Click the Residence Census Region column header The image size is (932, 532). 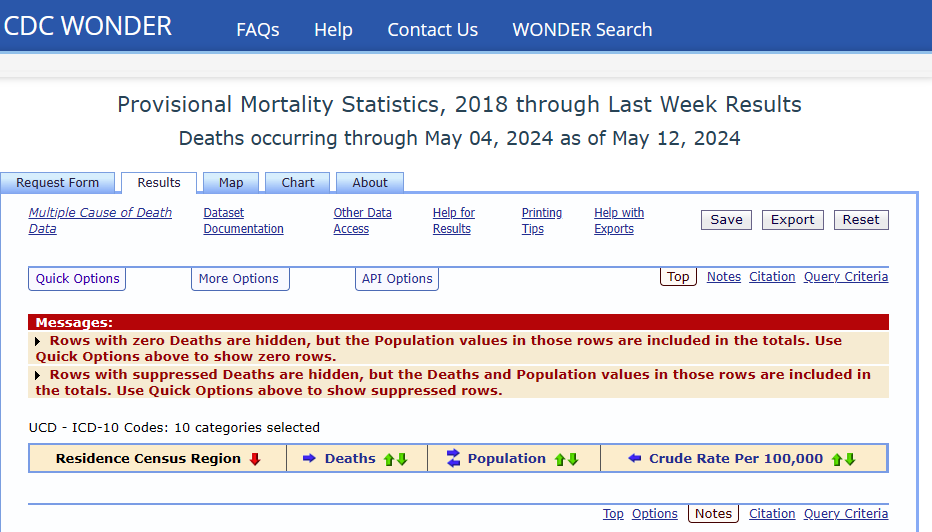(148, 459)
